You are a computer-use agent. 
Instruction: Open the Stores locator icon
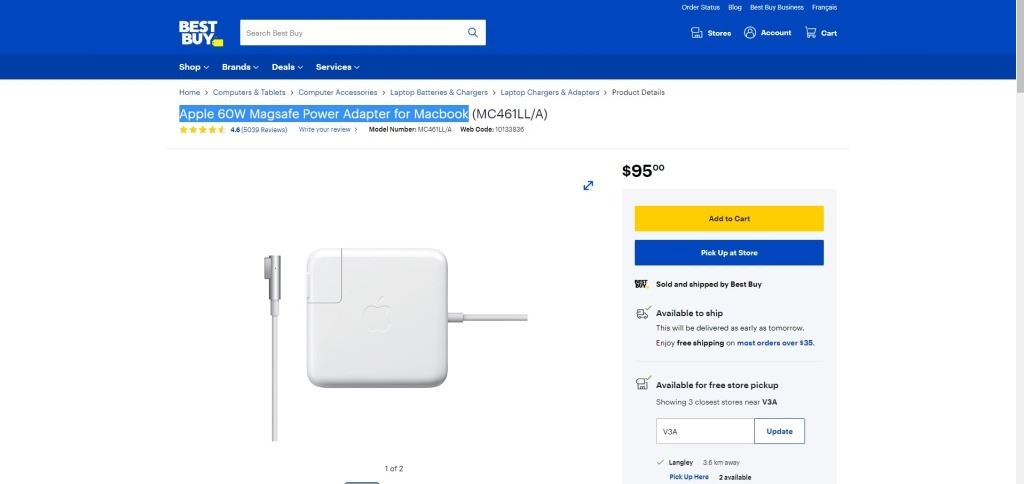[x=697, y=33]
